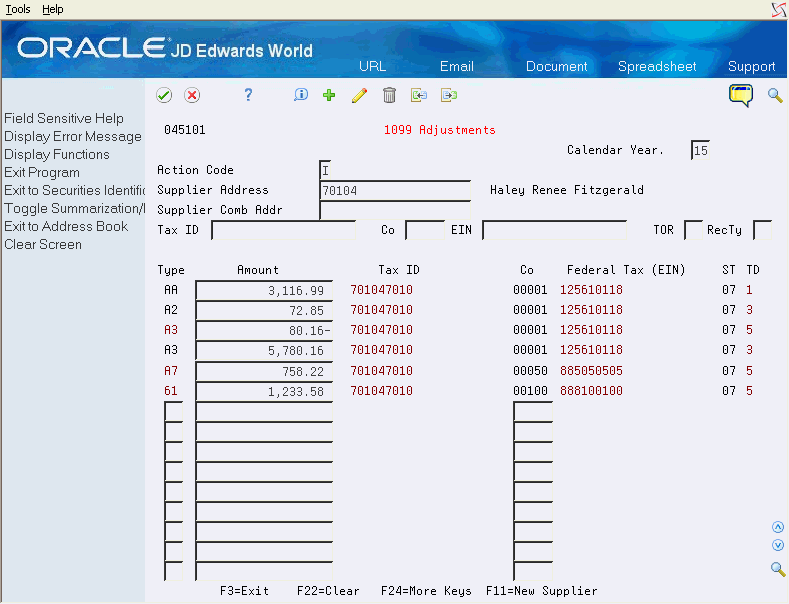The height and width of the screenshot is (604, 789).
Task: Select the Support tab
Action: [752, 66]
